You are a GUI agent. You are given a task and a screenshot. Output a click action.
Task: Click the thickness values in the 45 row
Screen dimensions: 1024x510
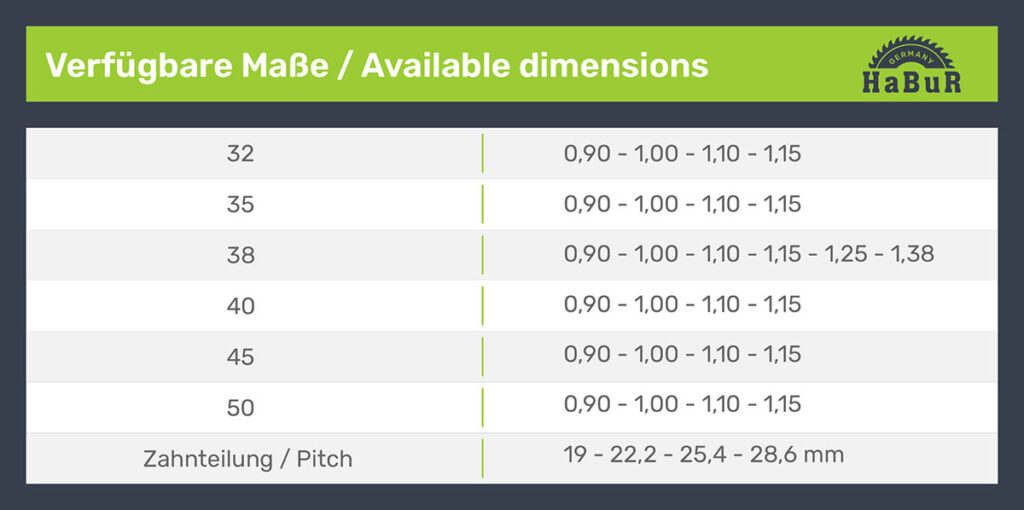(x=682, y=354)
